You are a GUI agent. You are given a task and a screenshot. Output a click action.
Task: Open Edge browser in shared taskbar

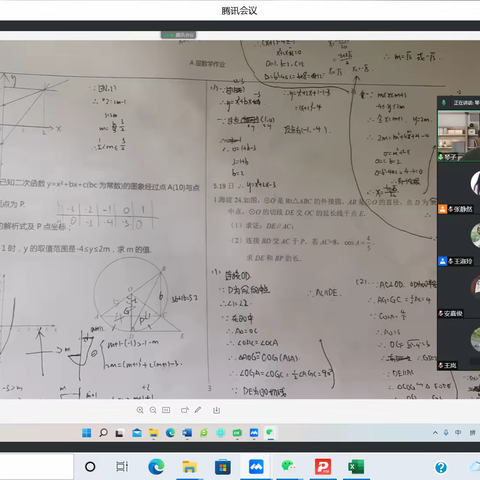(x=170, y=433)
